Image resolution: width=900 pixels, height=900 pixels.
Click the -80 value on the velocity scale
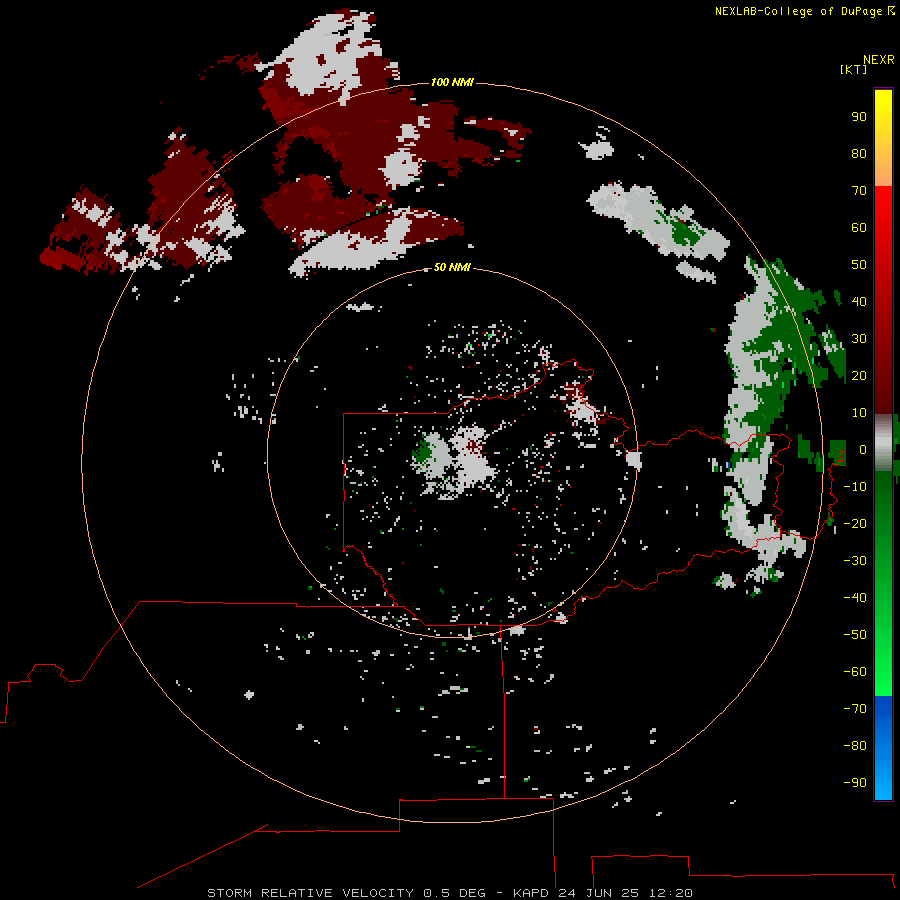(x=855, y=746)
